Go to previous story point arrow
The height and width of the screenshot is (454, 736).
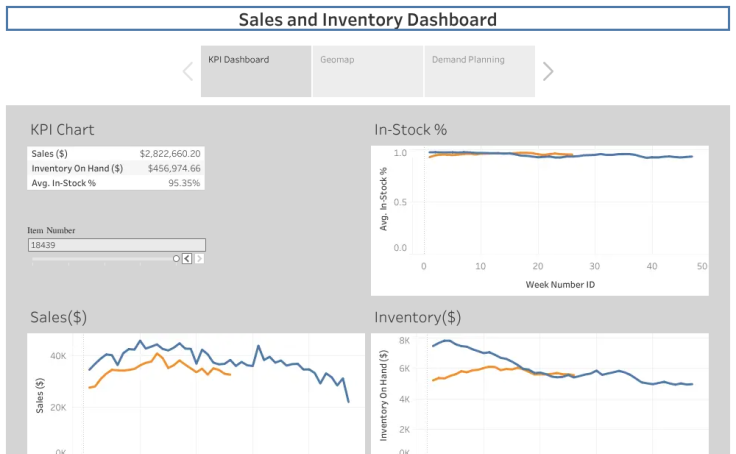188,71
